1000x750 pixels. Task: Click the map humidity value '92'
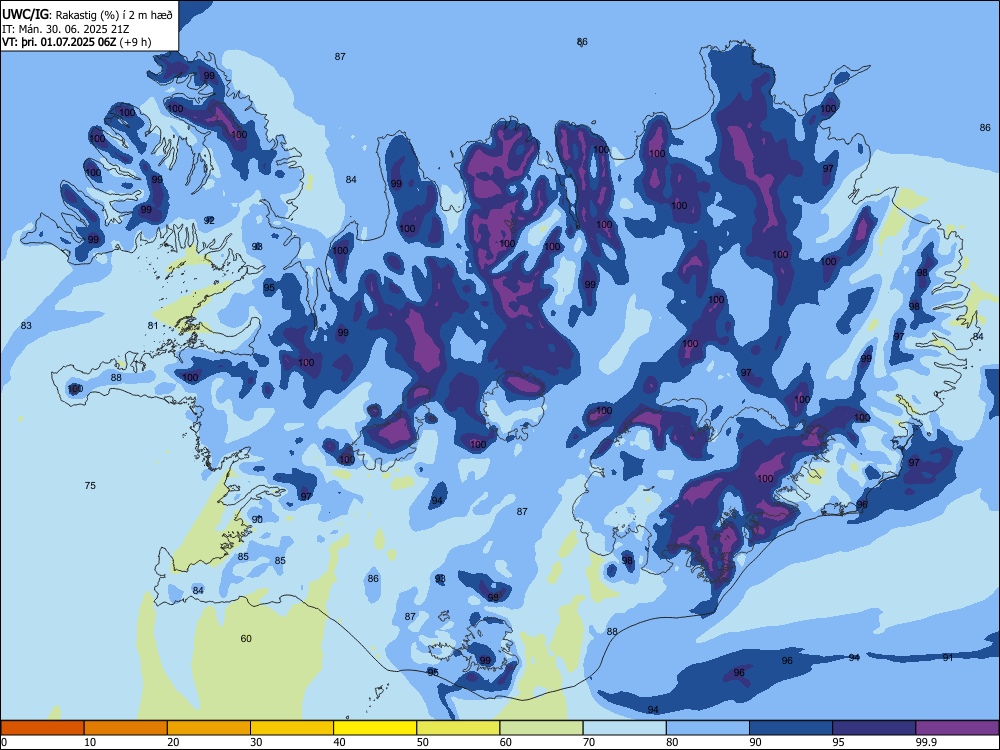(x=209, y=220)
